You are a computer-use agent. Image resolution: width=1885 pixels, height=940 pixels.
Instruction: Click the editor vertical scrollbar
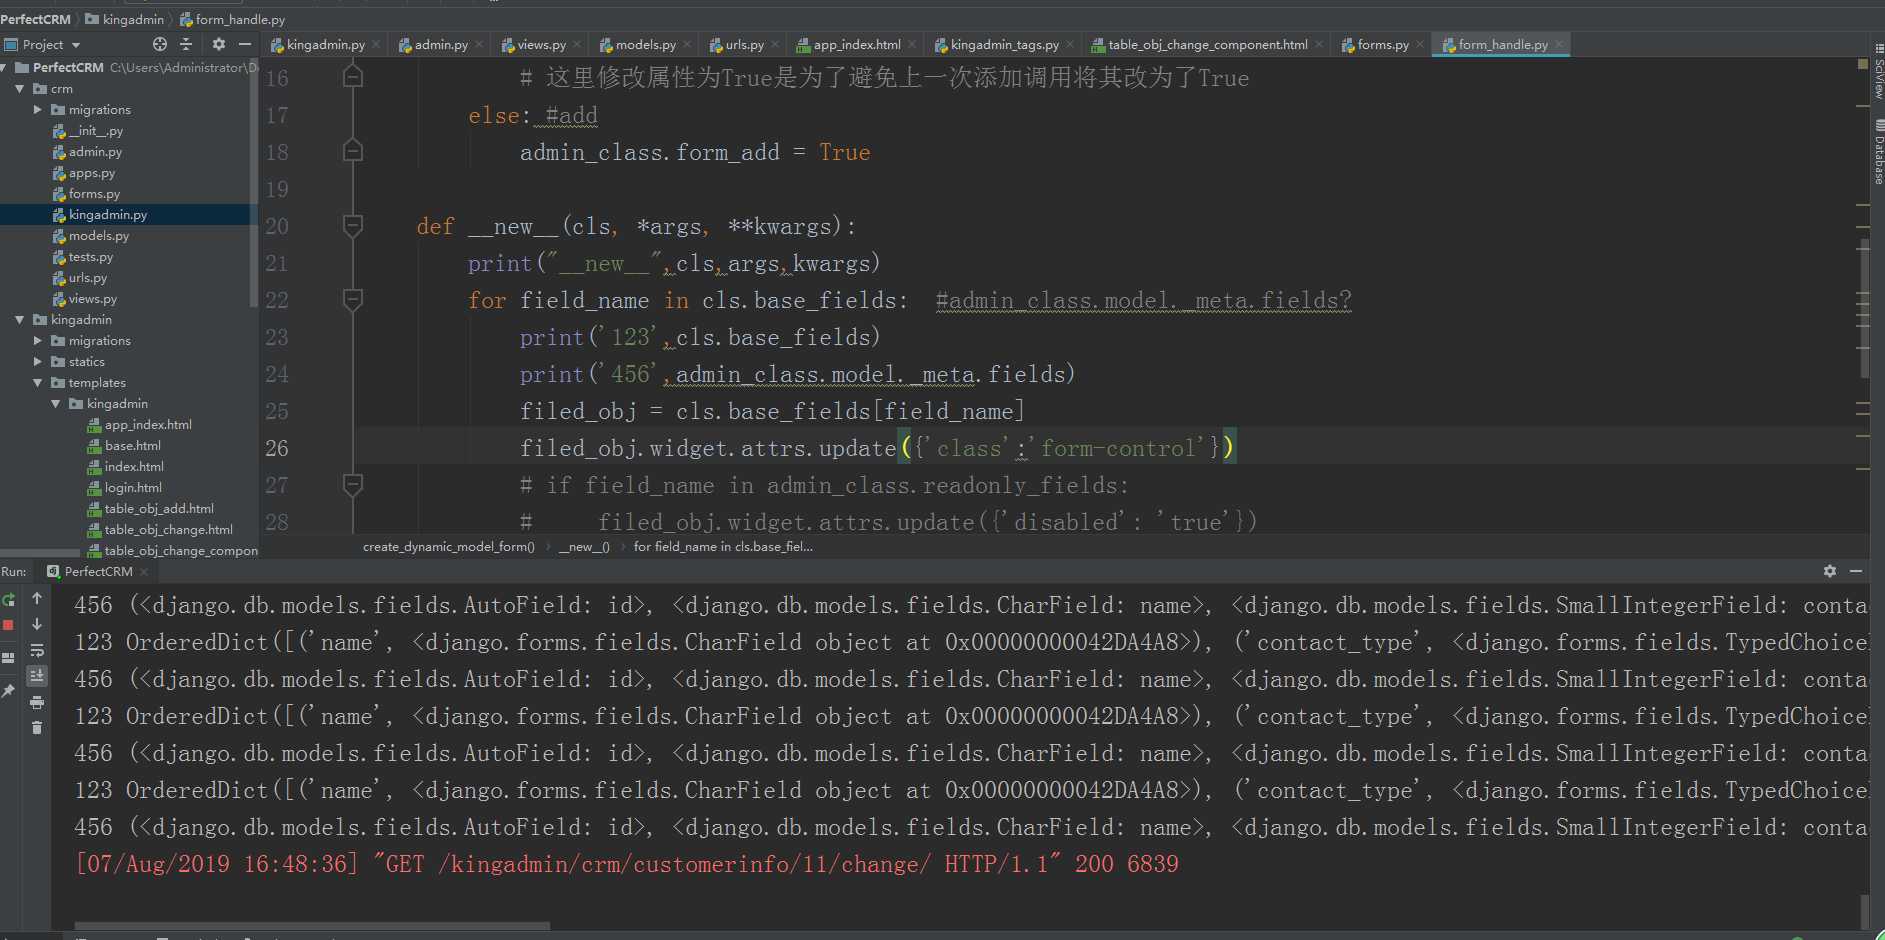(1864, 308)
